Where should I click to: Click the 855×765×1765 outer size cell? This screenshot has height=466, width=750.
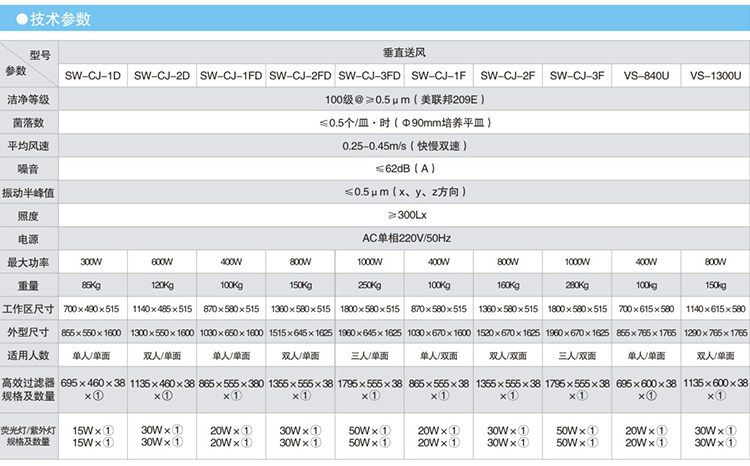(646, 333)
